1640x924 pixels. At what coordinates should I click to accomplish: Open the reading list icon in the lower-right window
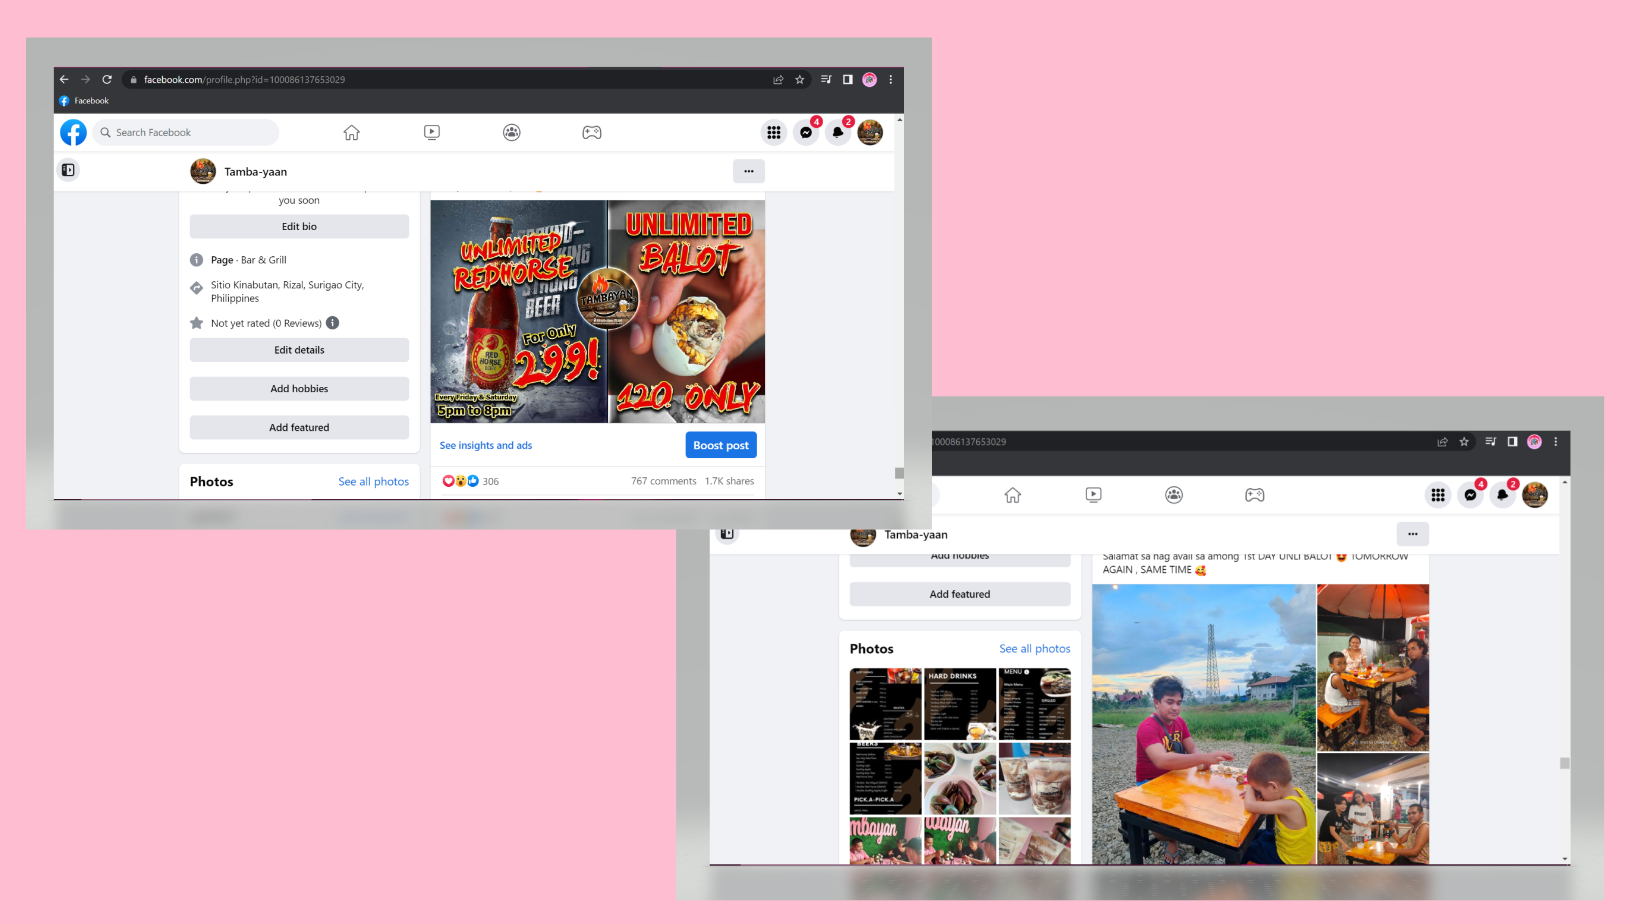click(x=1490, y=442)
